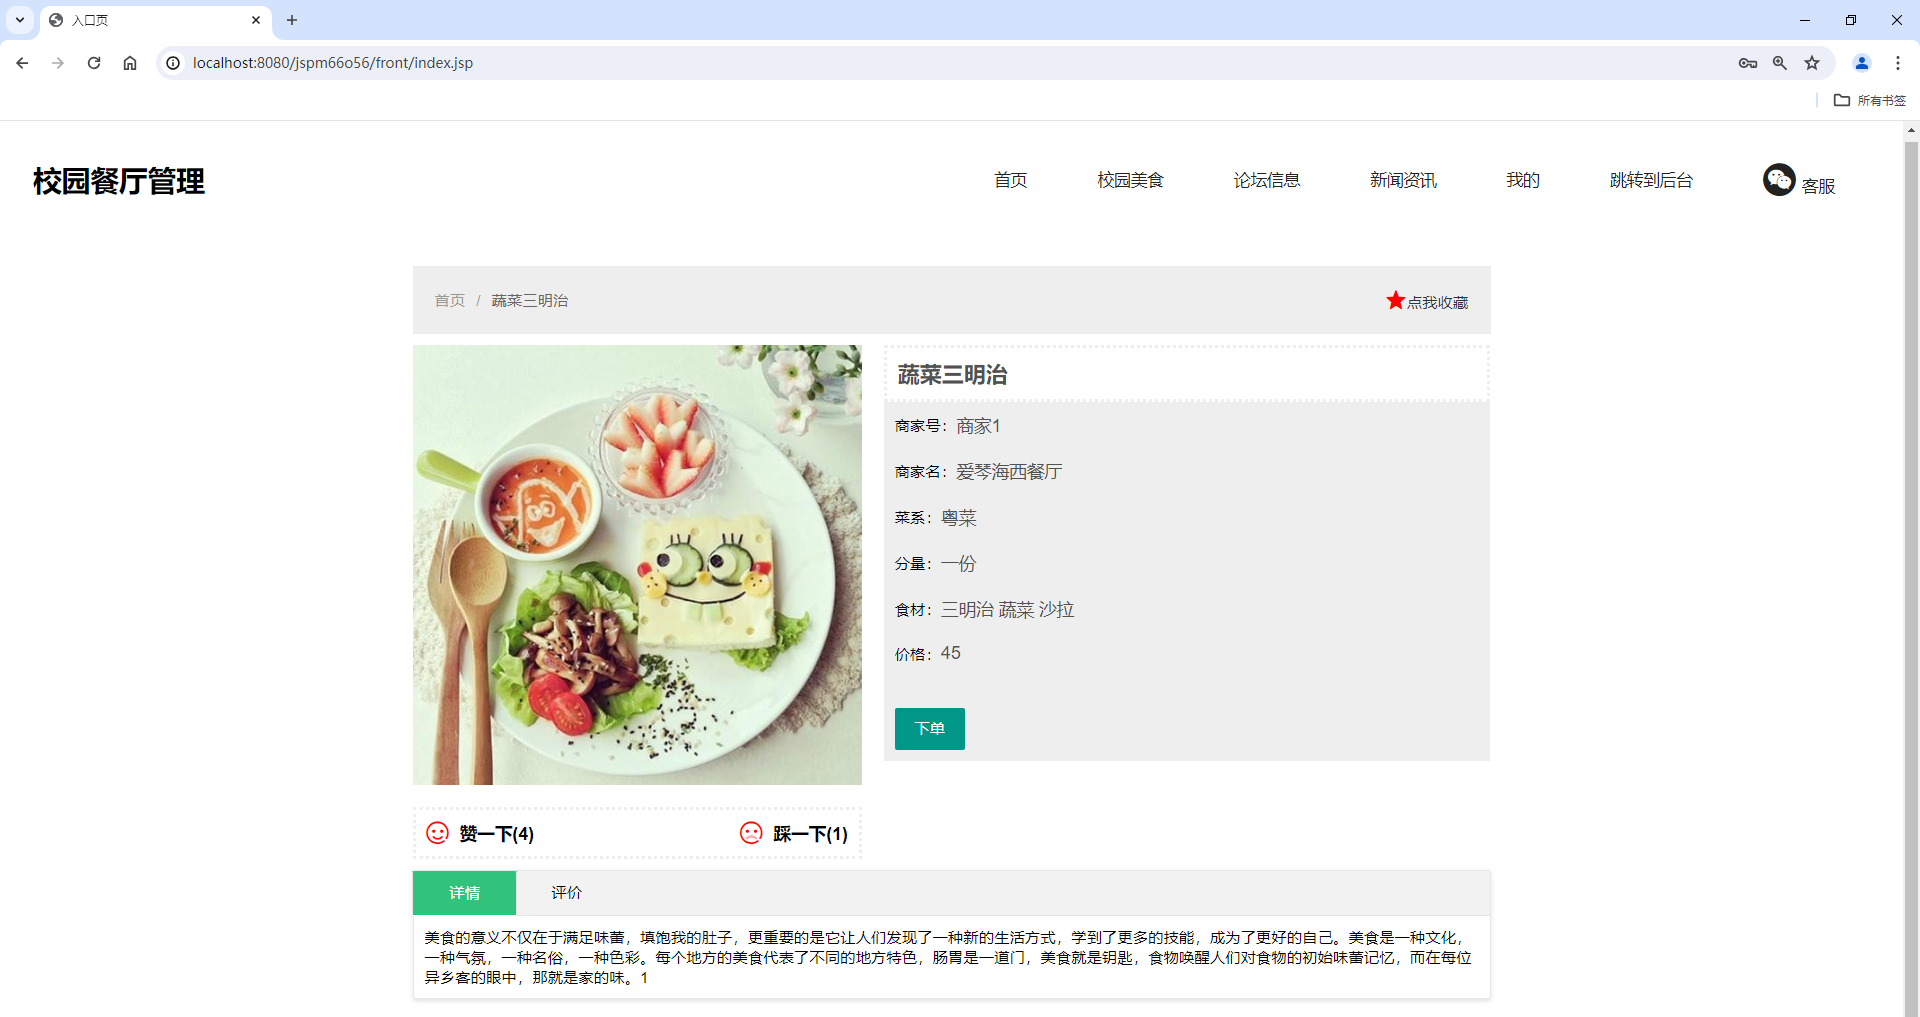Open the browser password manager key icon
This screenshot has height=1017, width=1920.
coord(1748,62)
